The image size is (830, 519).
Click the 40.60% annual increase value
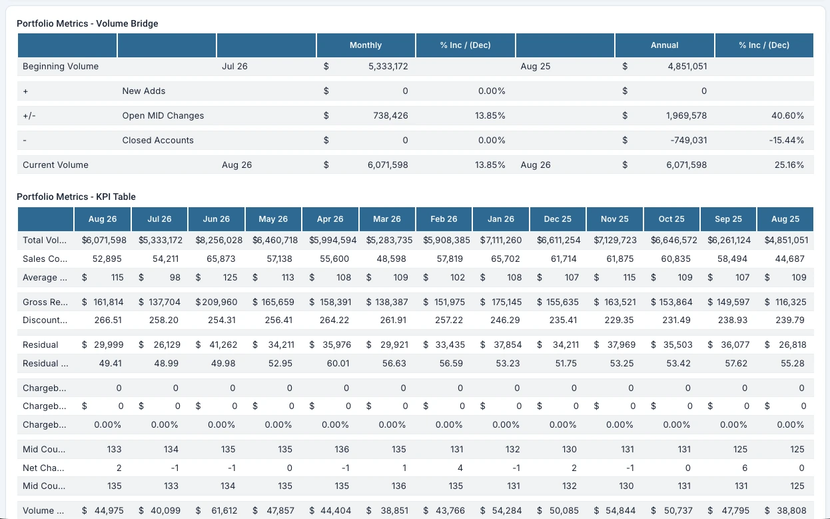click(787, 115)
